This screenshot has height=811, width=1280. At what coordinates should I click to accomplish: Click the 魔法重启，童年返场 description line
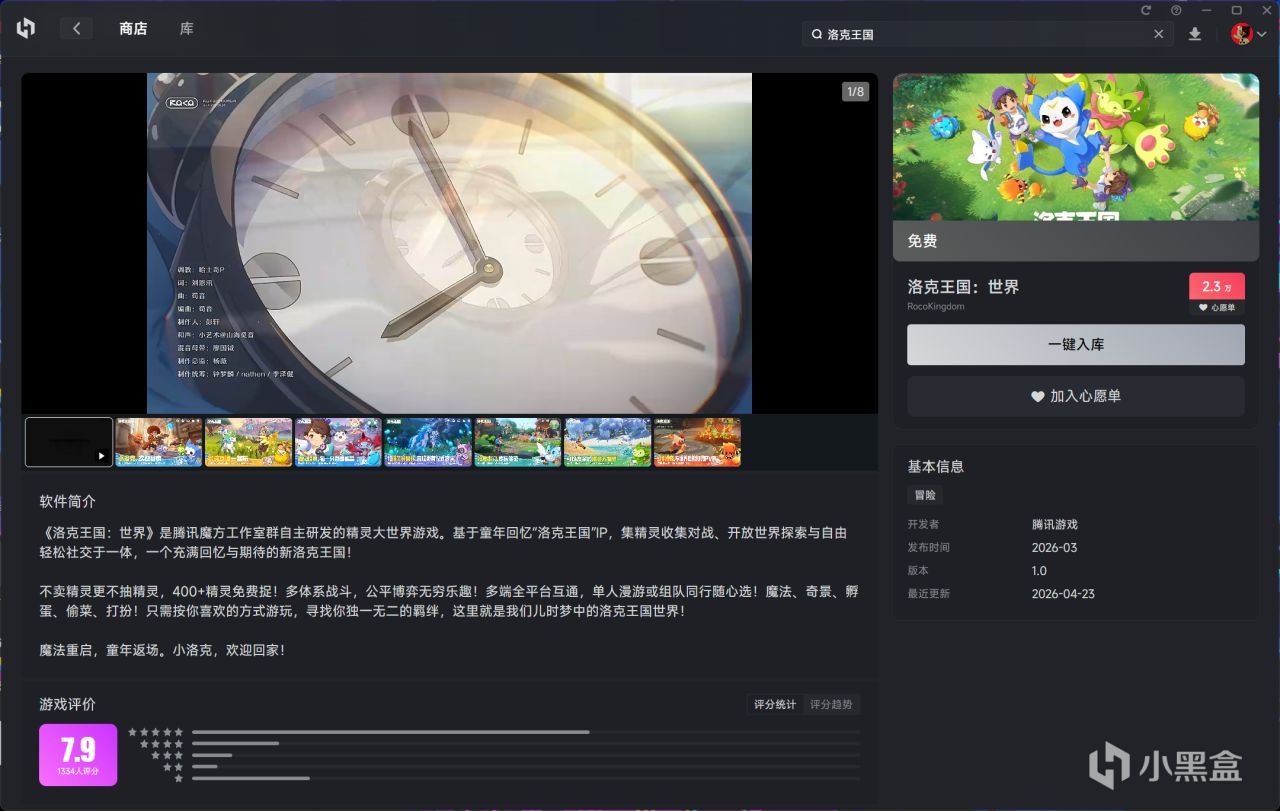coord(162,650)
